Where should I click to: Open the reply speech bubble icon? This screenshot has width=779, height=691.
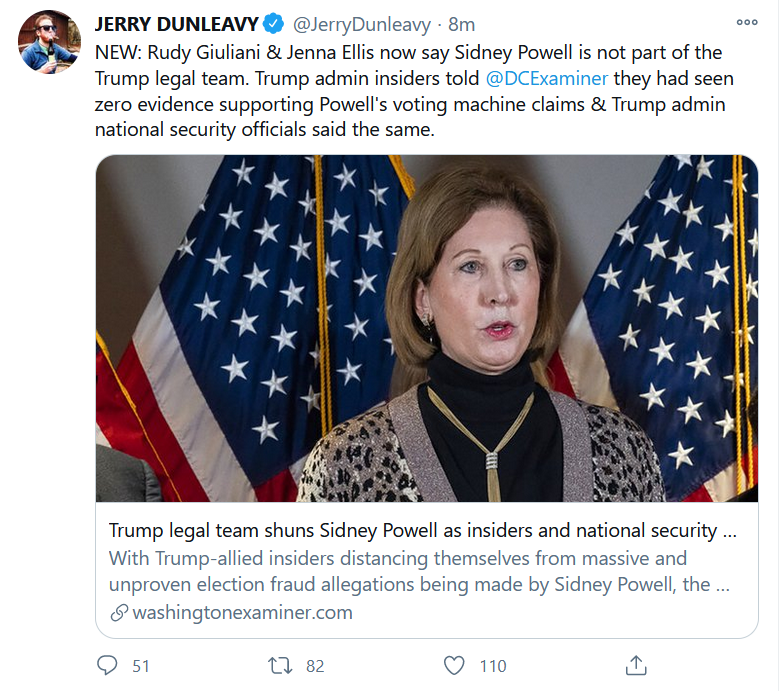[x=108, y=665]
